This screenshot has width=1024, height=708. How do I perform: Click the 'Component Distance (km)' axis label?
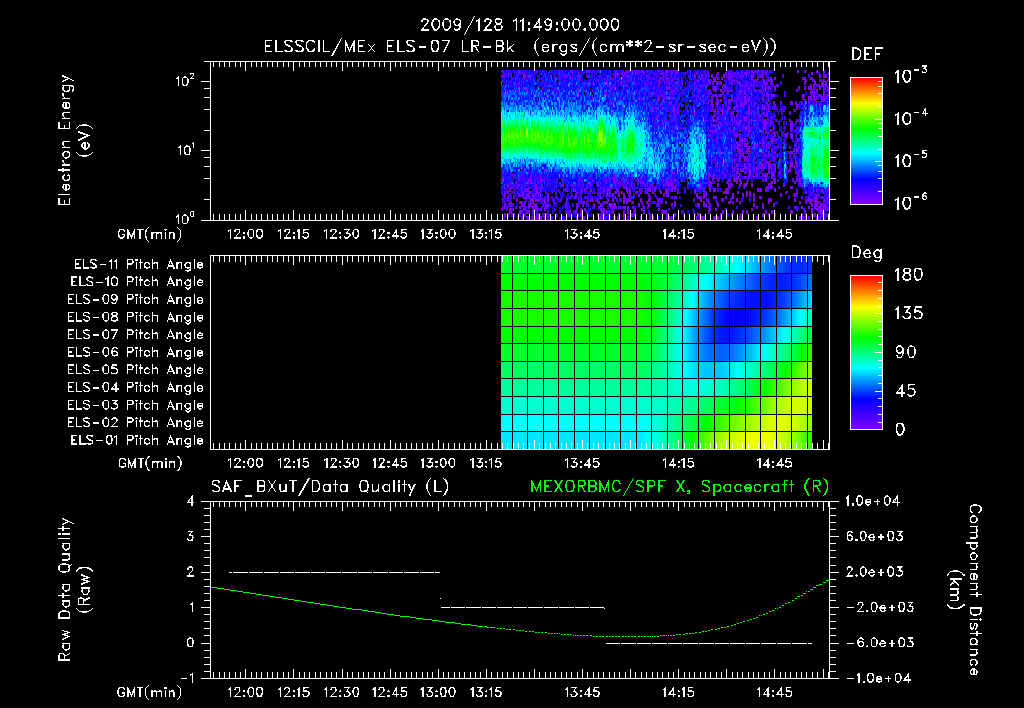(965, 590)
